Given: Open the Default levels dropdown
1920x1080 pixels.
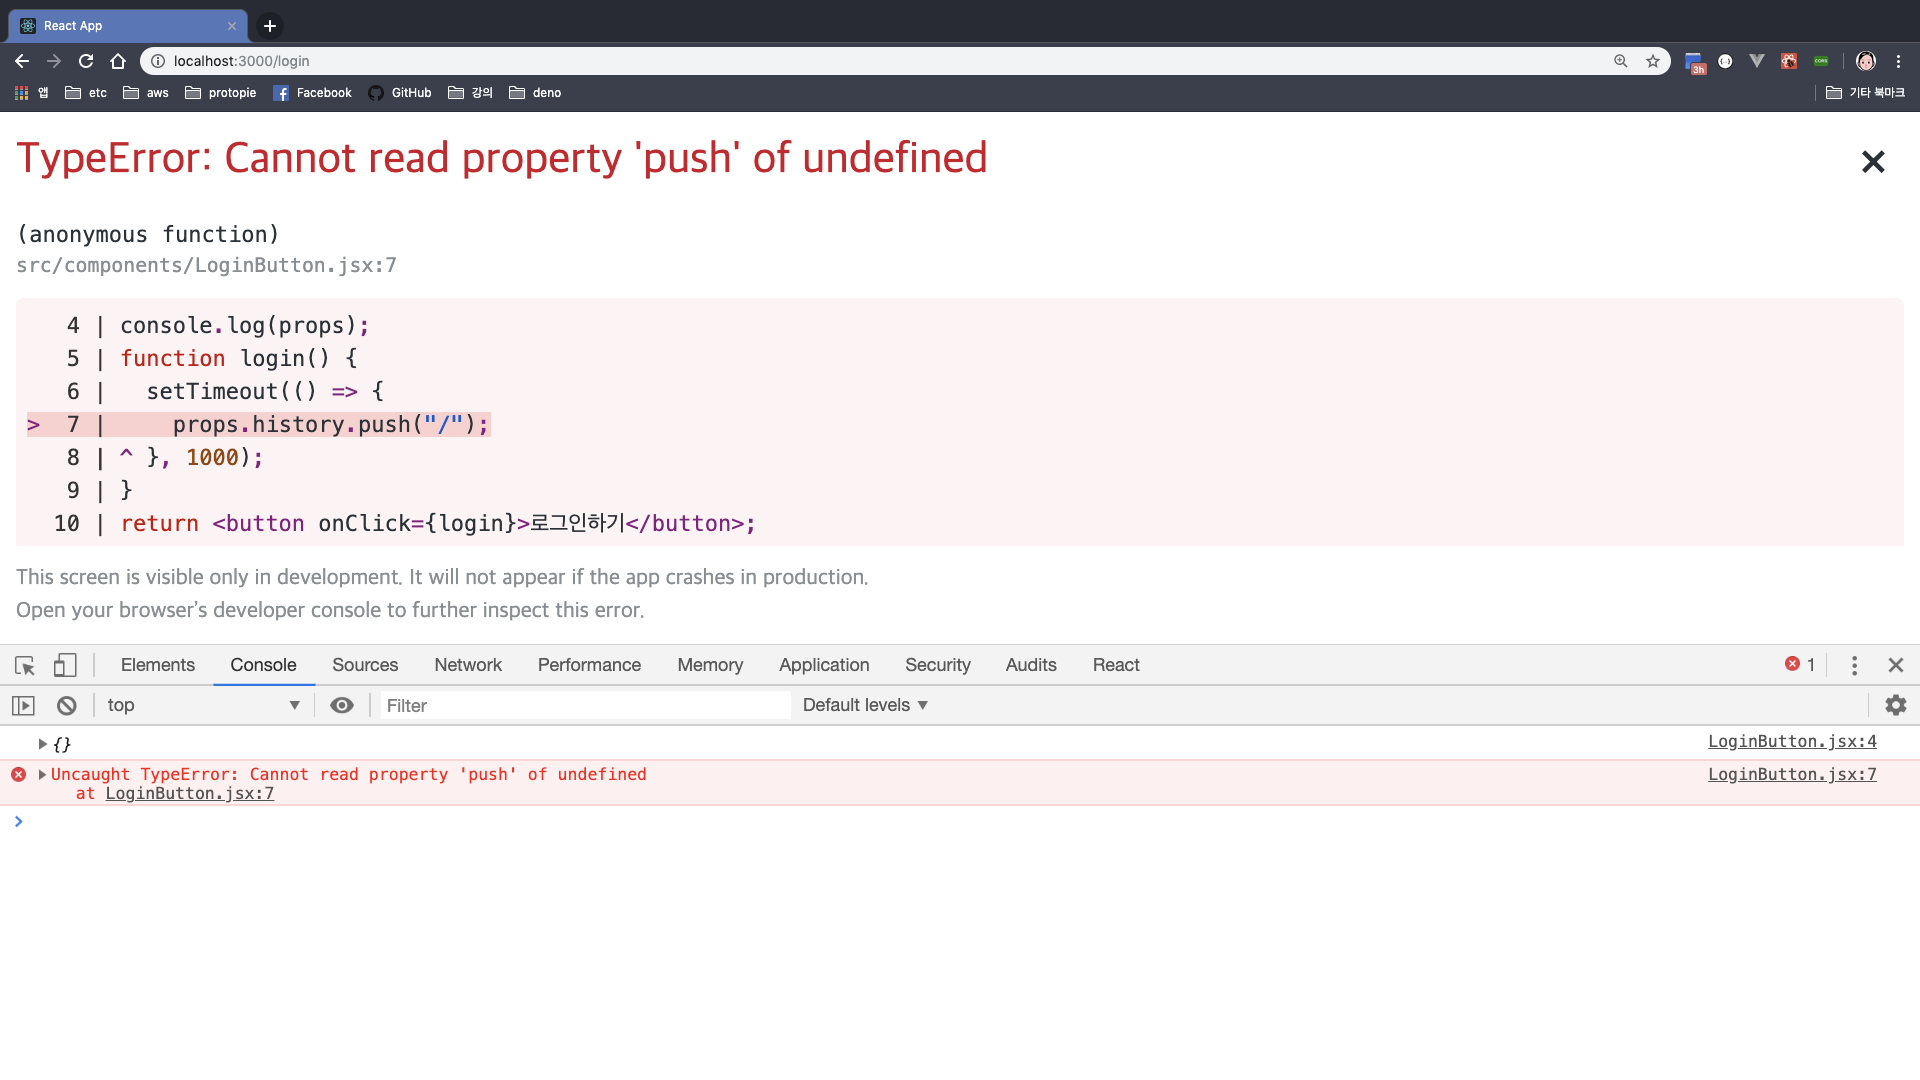Looking at the screenshot, I should [865, 706].
